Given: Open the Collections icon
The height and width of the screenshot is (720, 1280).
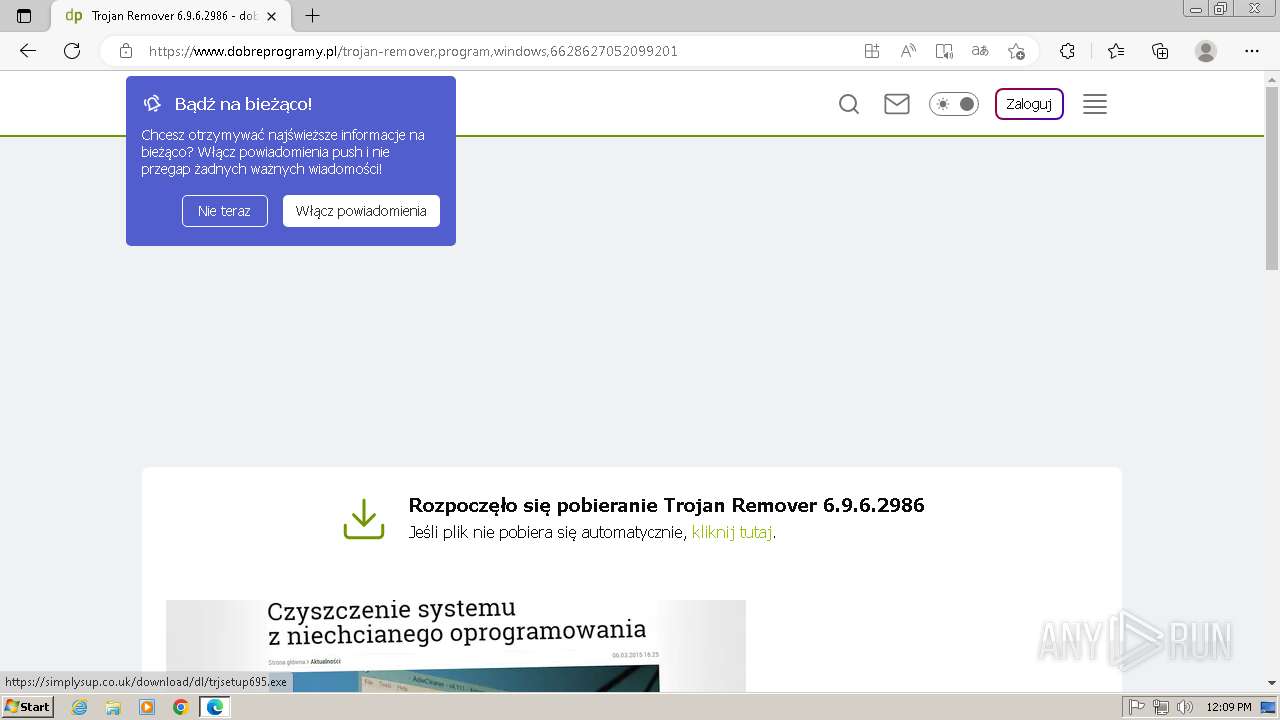Looking at the screenshot, I should [x=1160, y=51].
